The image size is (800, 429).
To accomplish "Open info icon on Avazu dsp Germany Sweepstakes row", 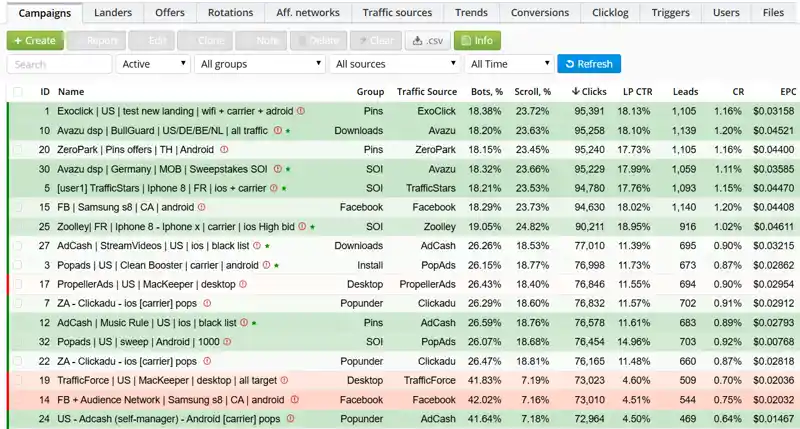I will coord(278,169).
